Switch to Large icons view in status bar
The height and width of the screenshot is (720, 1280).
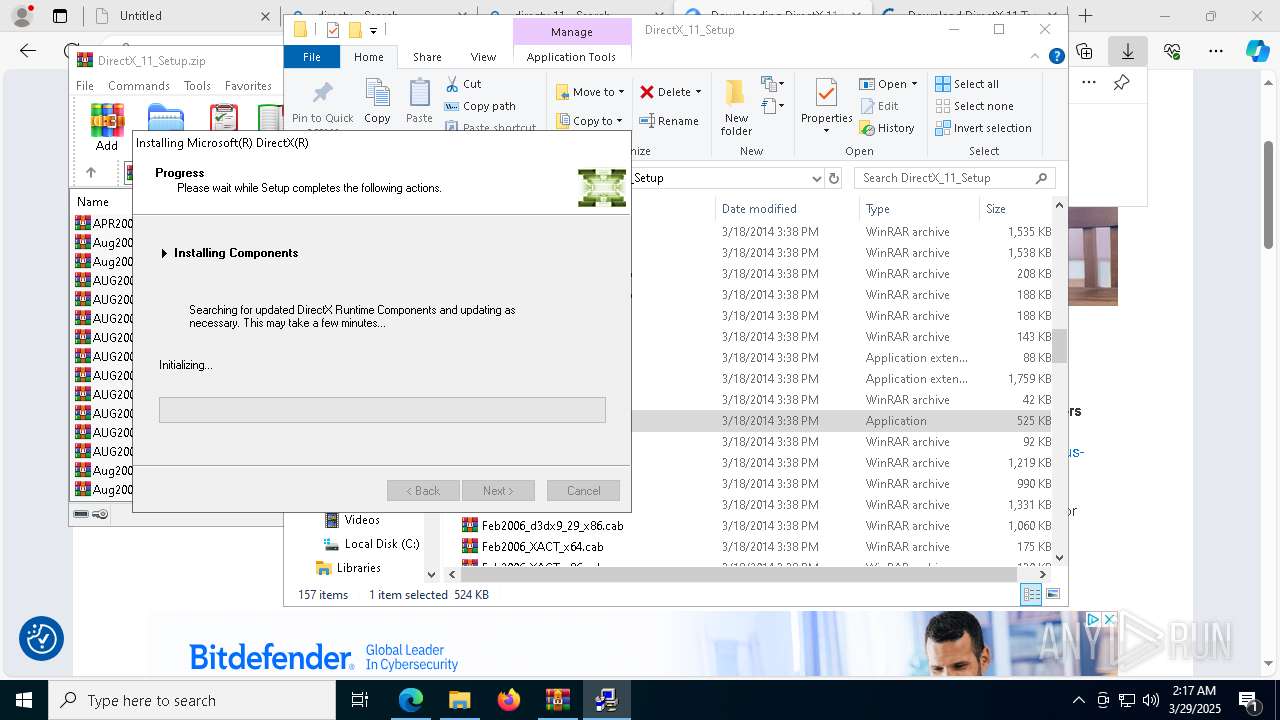point(1052,594)
